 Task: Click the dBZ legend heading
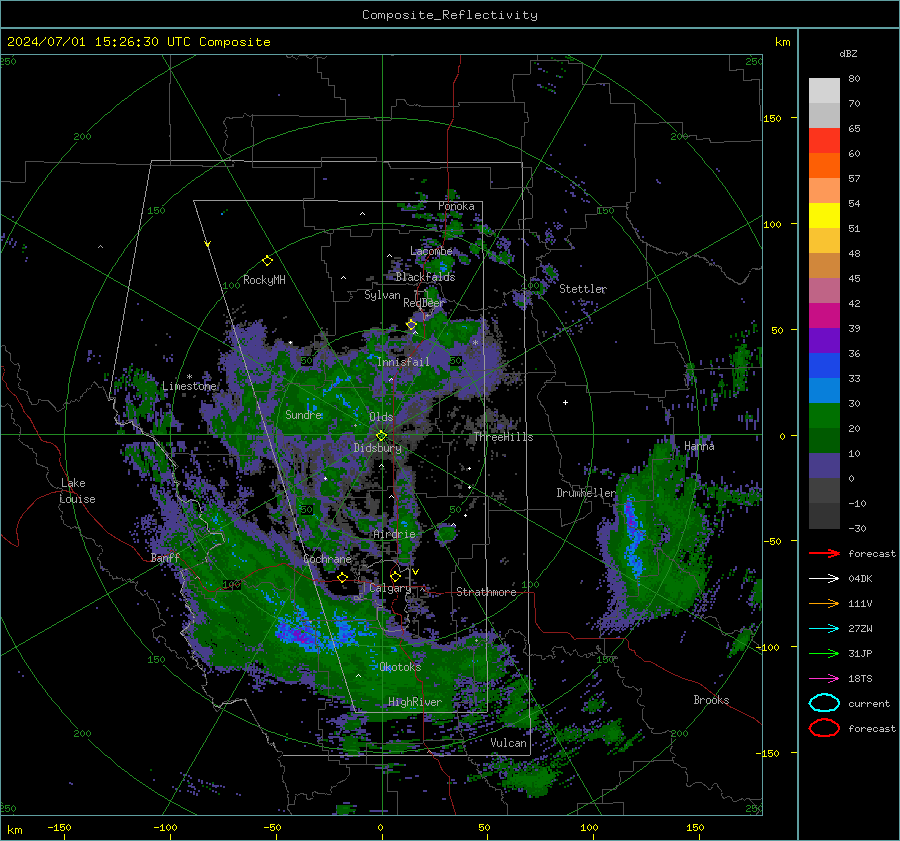[x=848, y=53]
